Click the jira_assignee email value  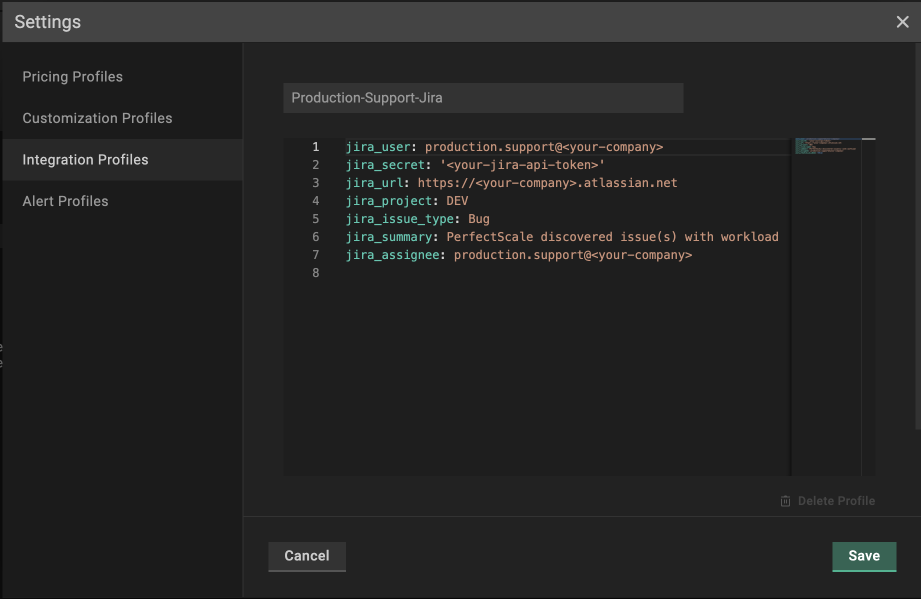point(572,255)
